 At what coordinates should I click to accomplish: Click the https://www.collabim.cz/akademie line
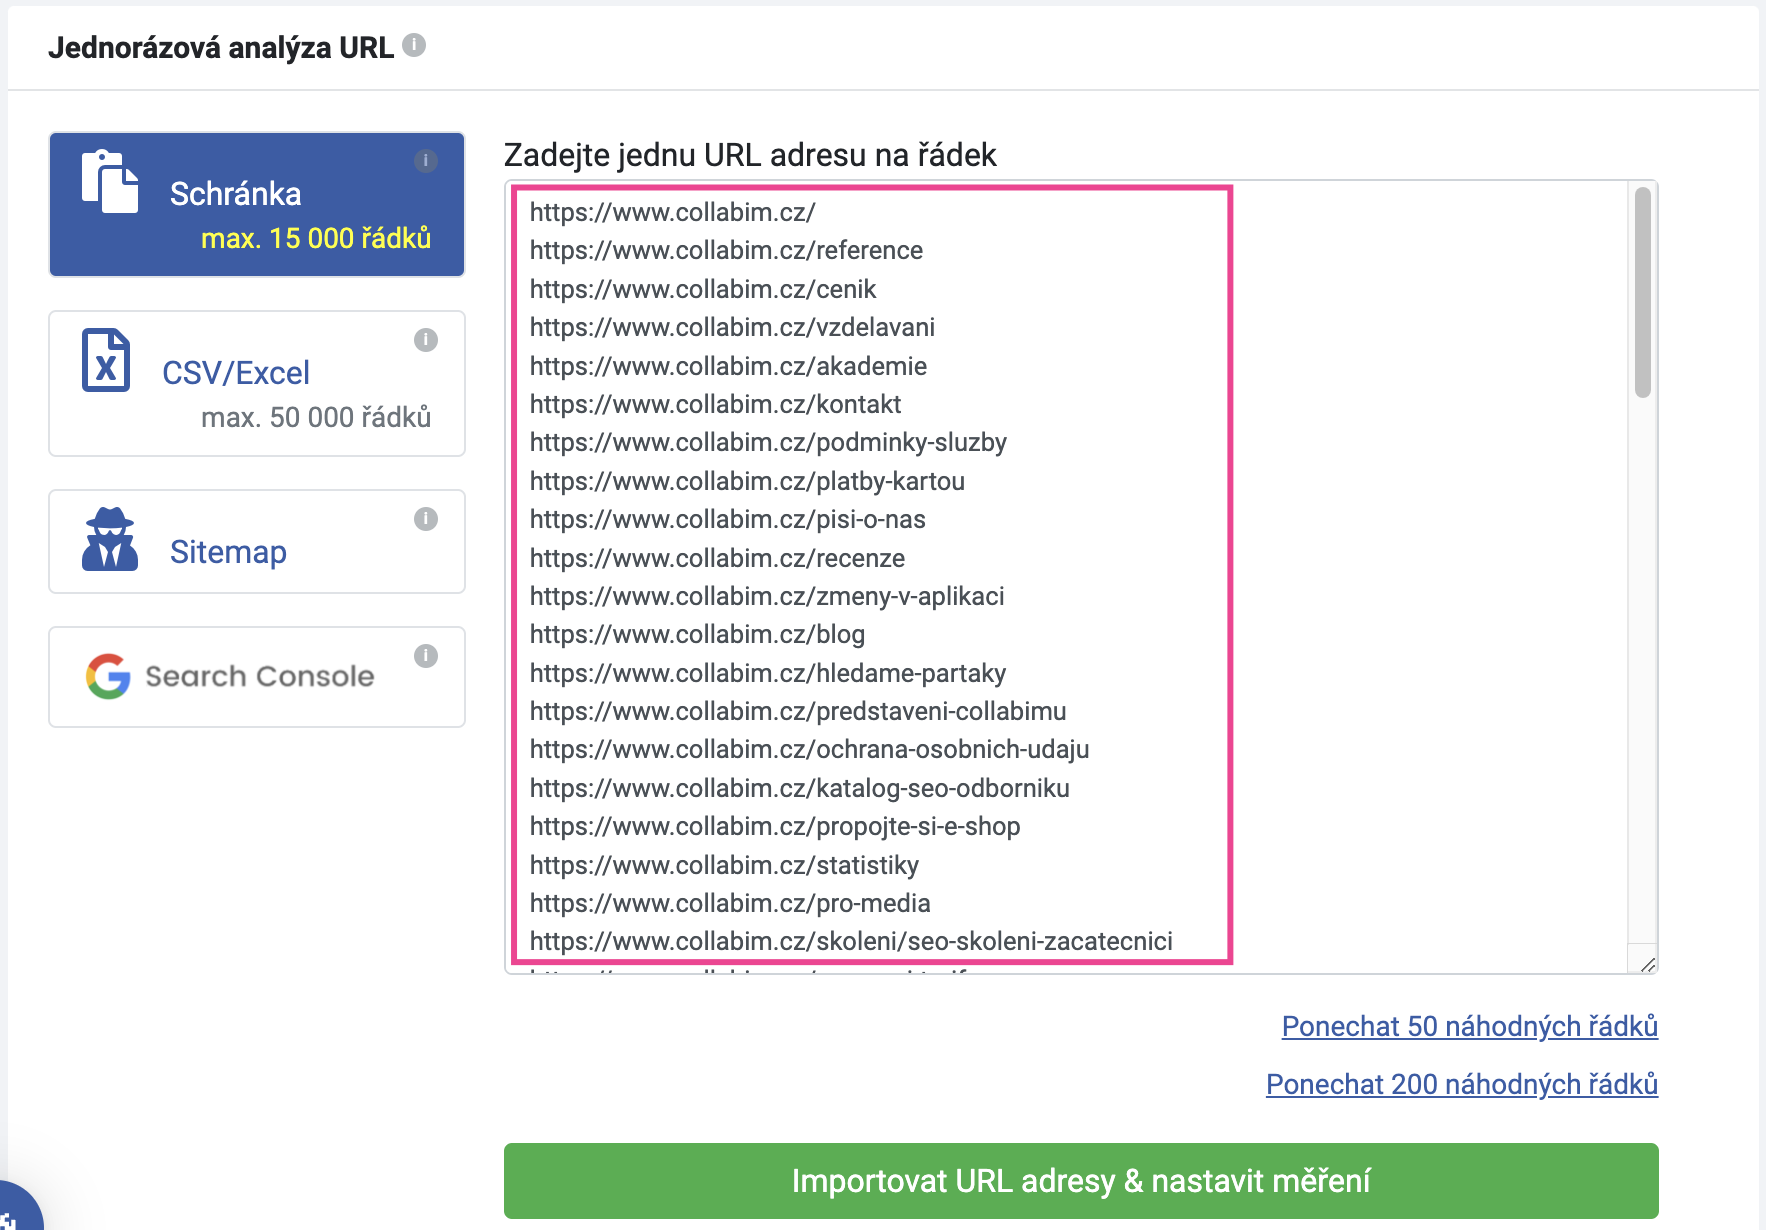(x=728, y=366)
